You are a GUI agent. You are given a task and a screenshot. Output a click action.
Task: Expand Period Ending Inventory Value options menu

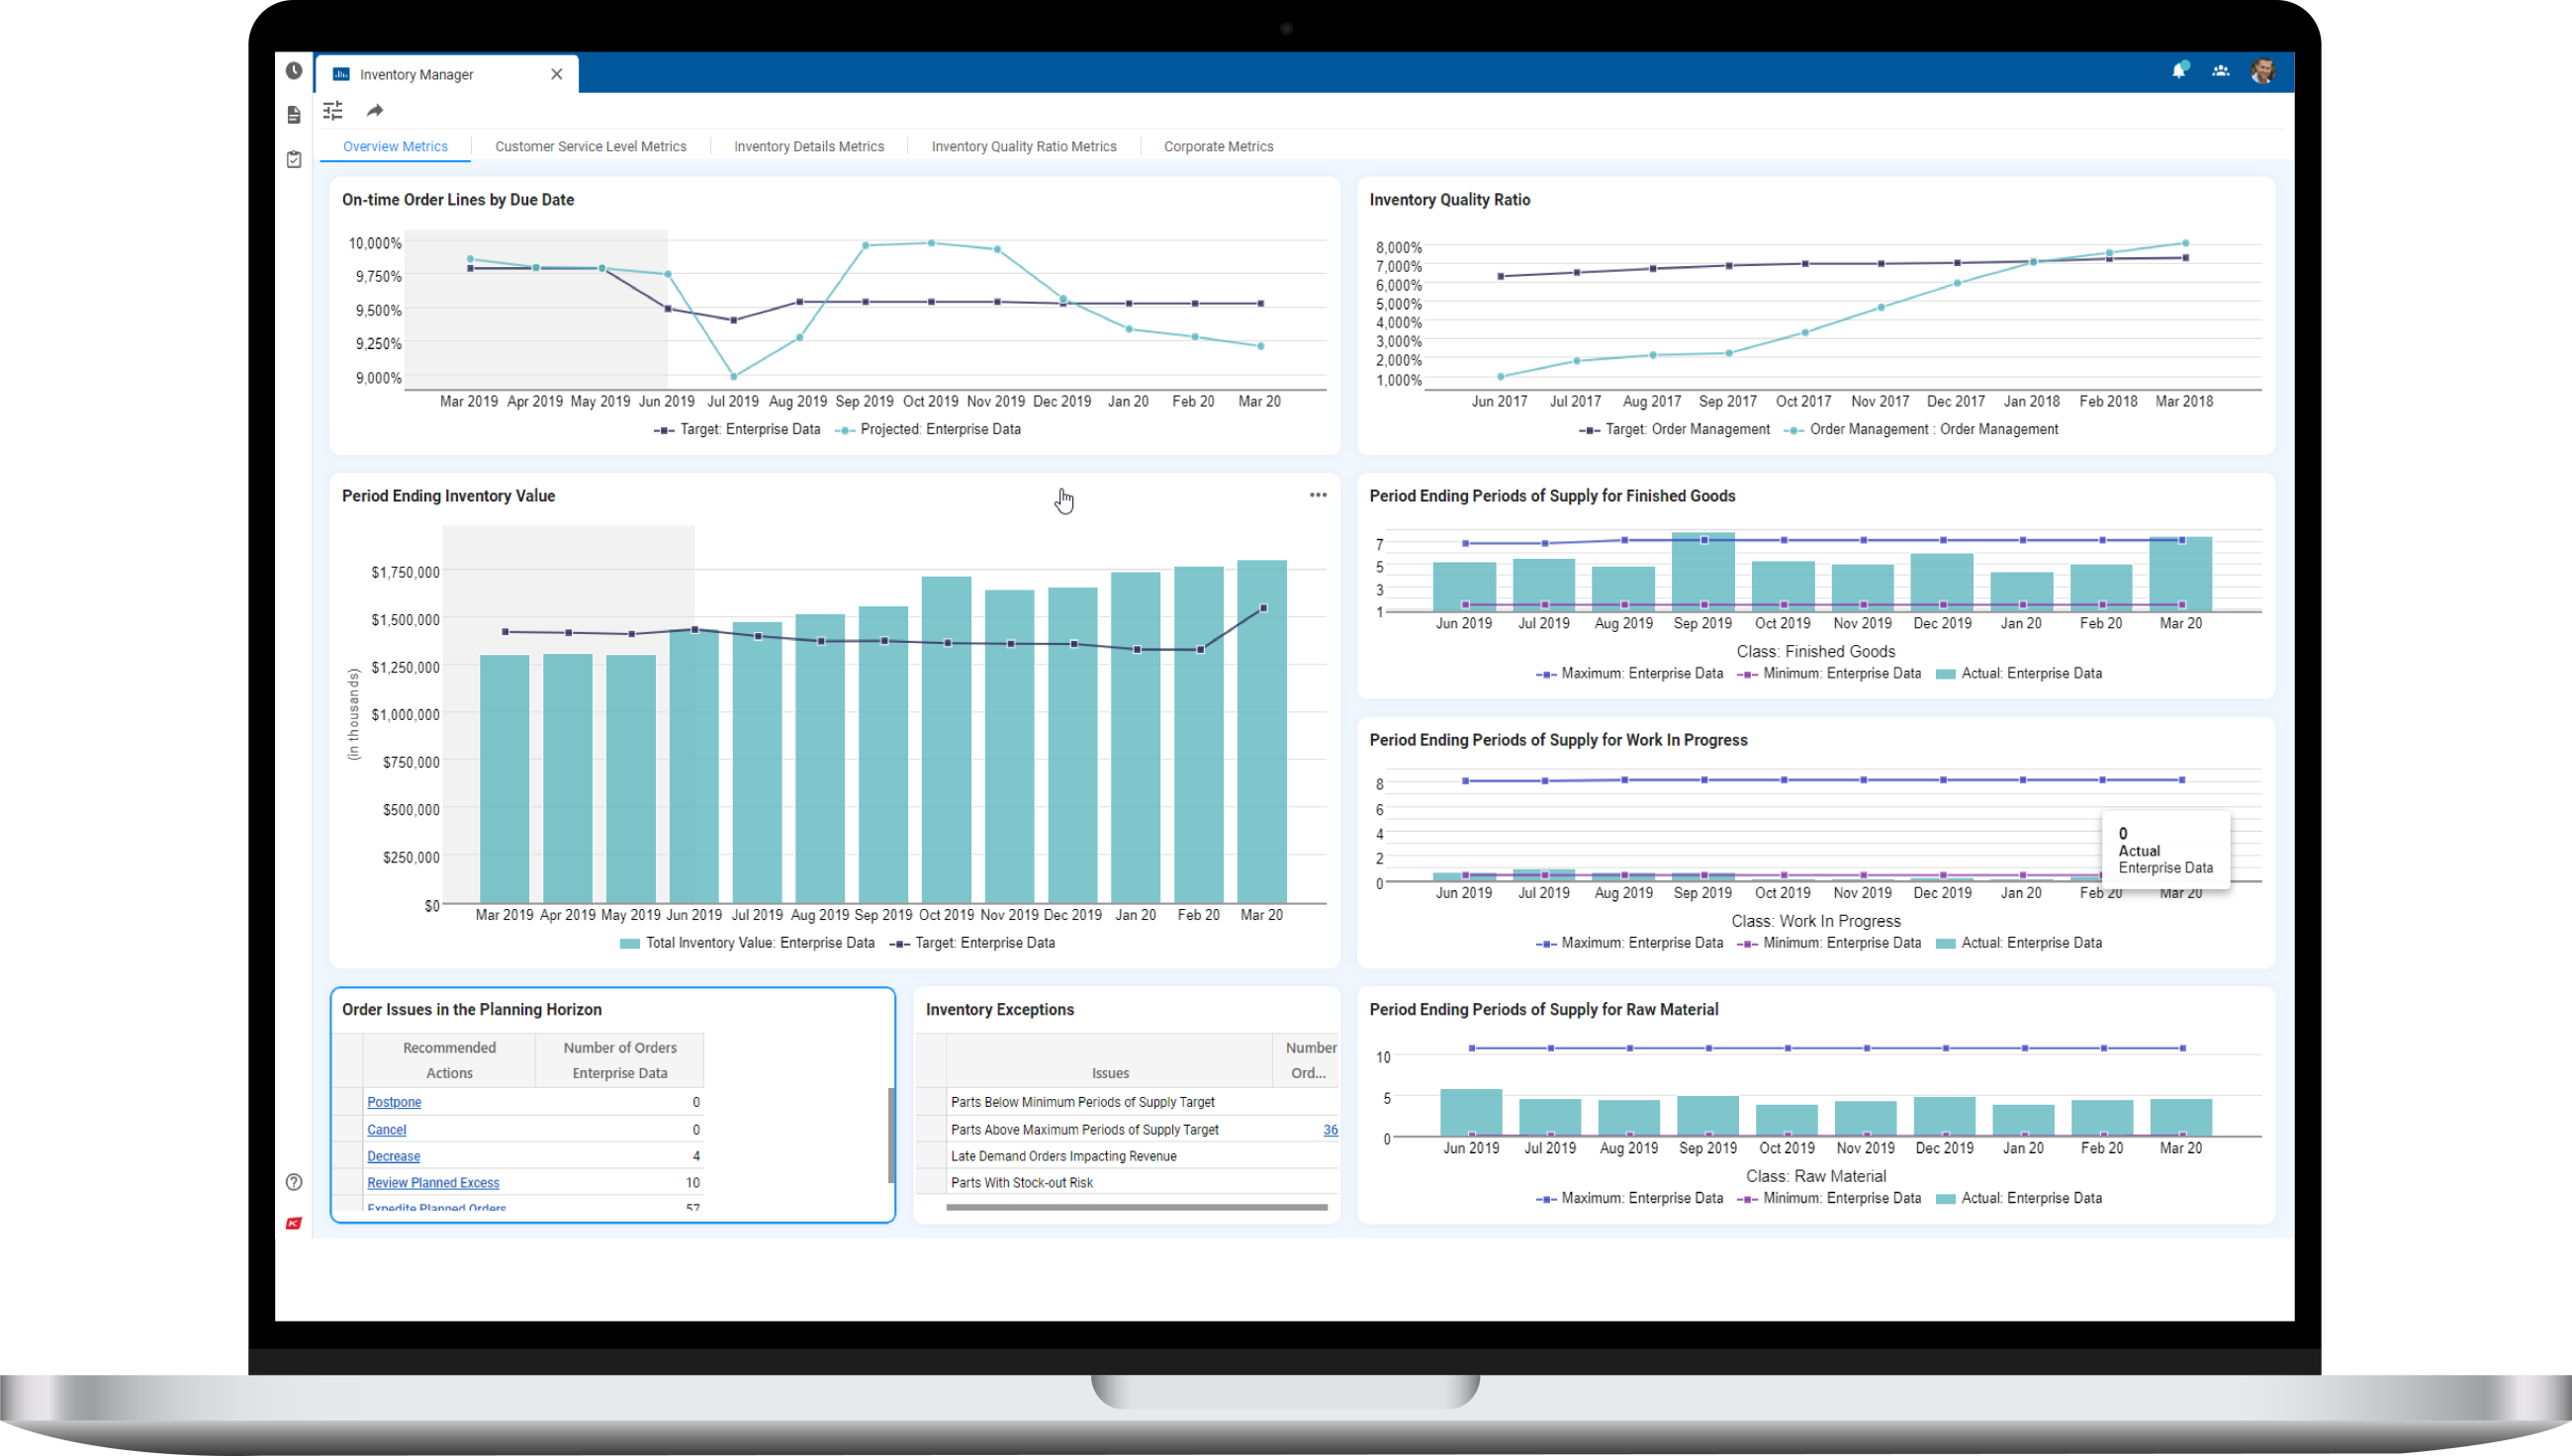click(x=1318, y=495)
